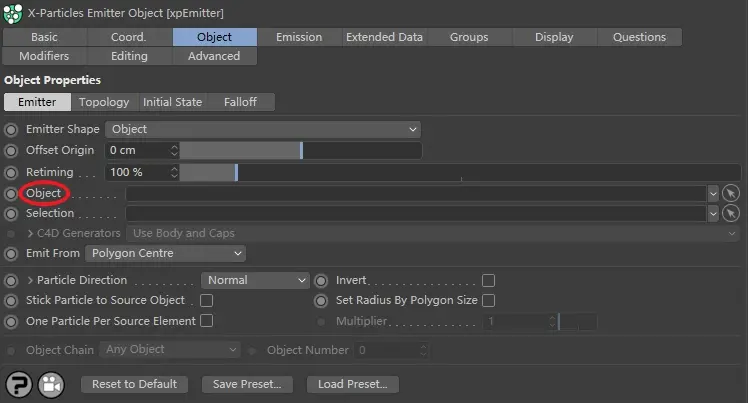The width and height of the screenshot is (748, 403).
Task: Adjust the Offset Origin slider
Action: point(301,151)
